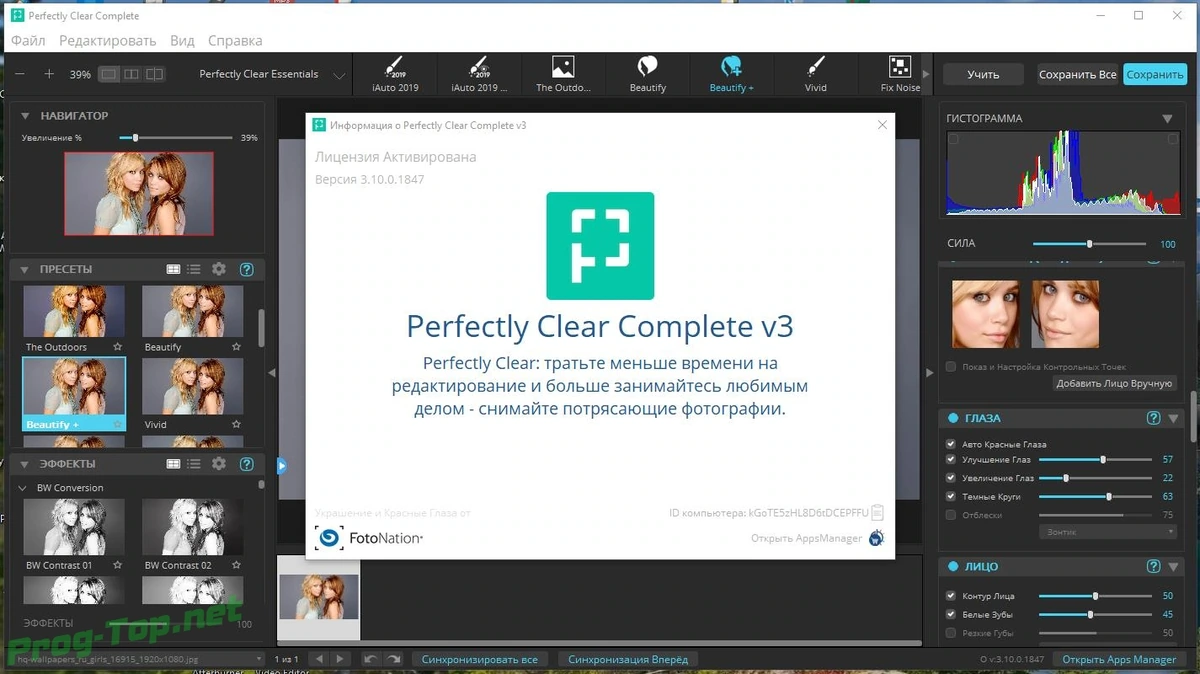This screenshot has height=674, width=1200.
Task: Switch to single image view mode
Action: [x=109, y=74]
